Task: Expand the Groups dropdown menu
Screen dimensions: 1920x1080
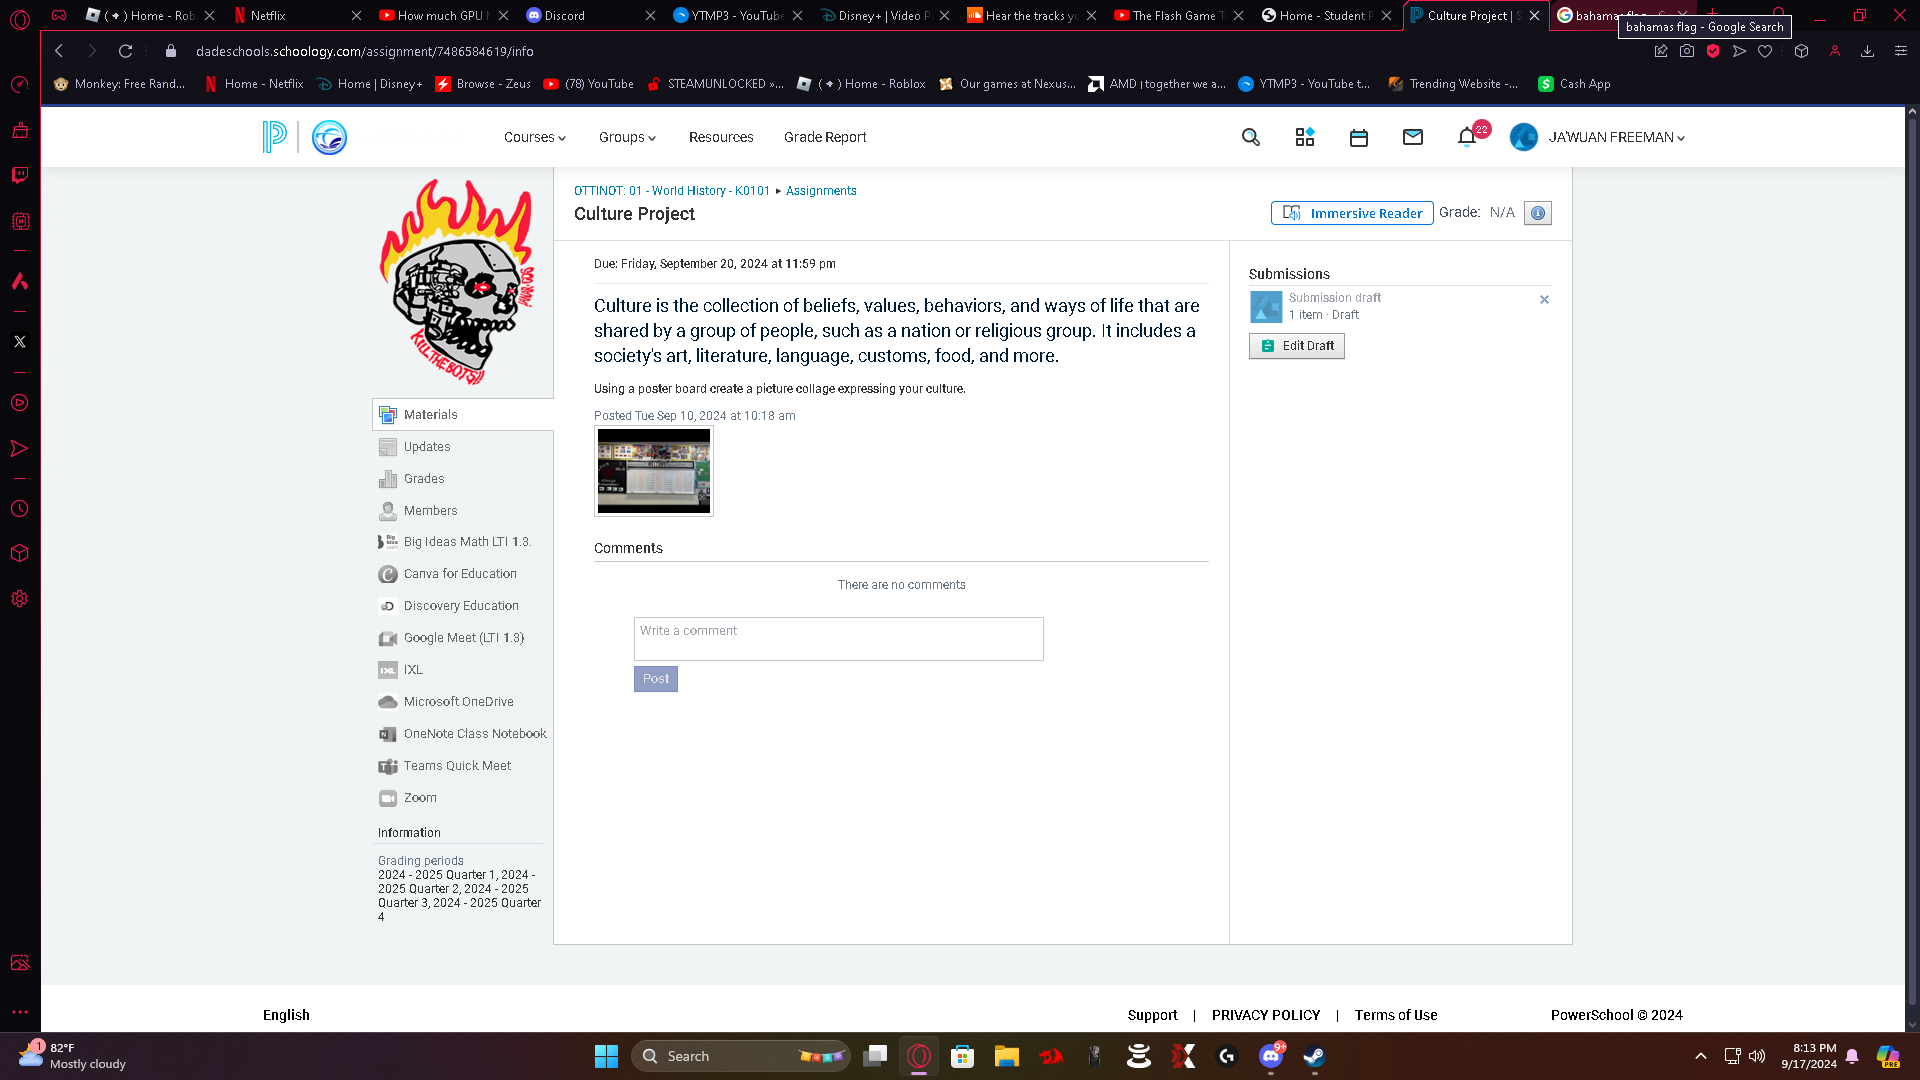Action: click(x=627, y=137)
